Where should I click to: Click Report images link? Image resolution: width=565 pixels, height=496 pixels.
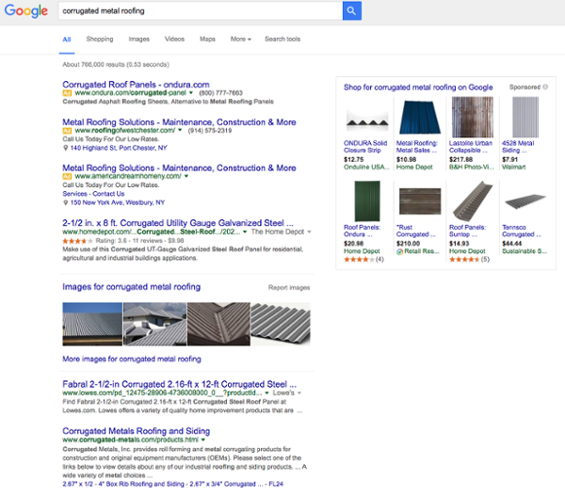(289, 287)
